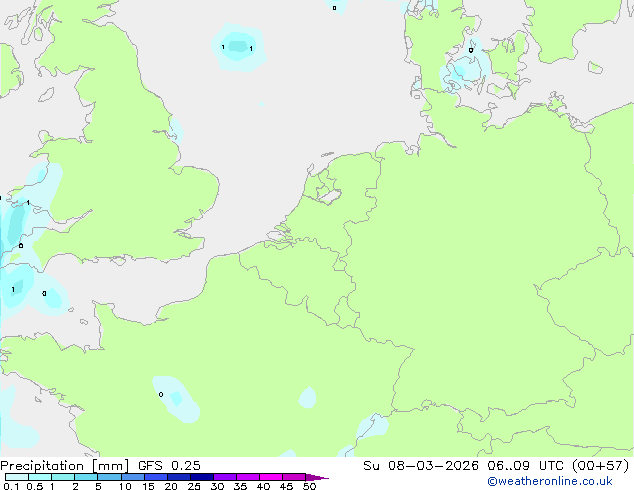Click the 30–35 mm purple legend swatch
The image size is (634, 490).
pos(225,477)
